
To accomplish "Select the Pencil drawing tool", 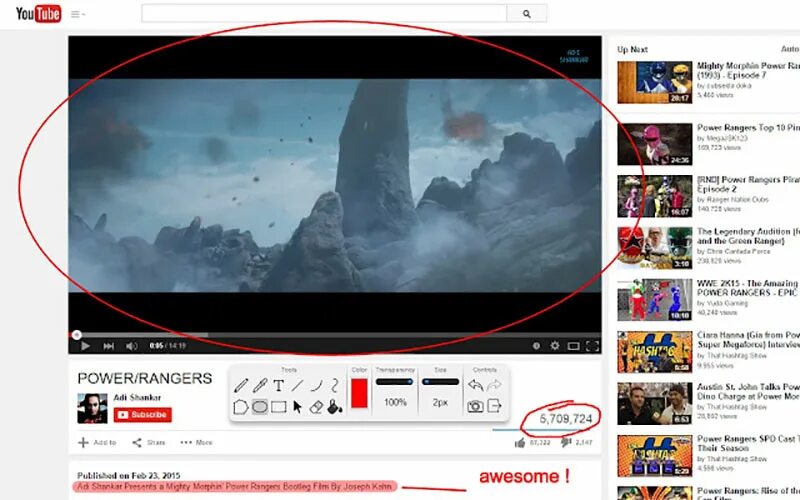I will click(x=241, y=385).
